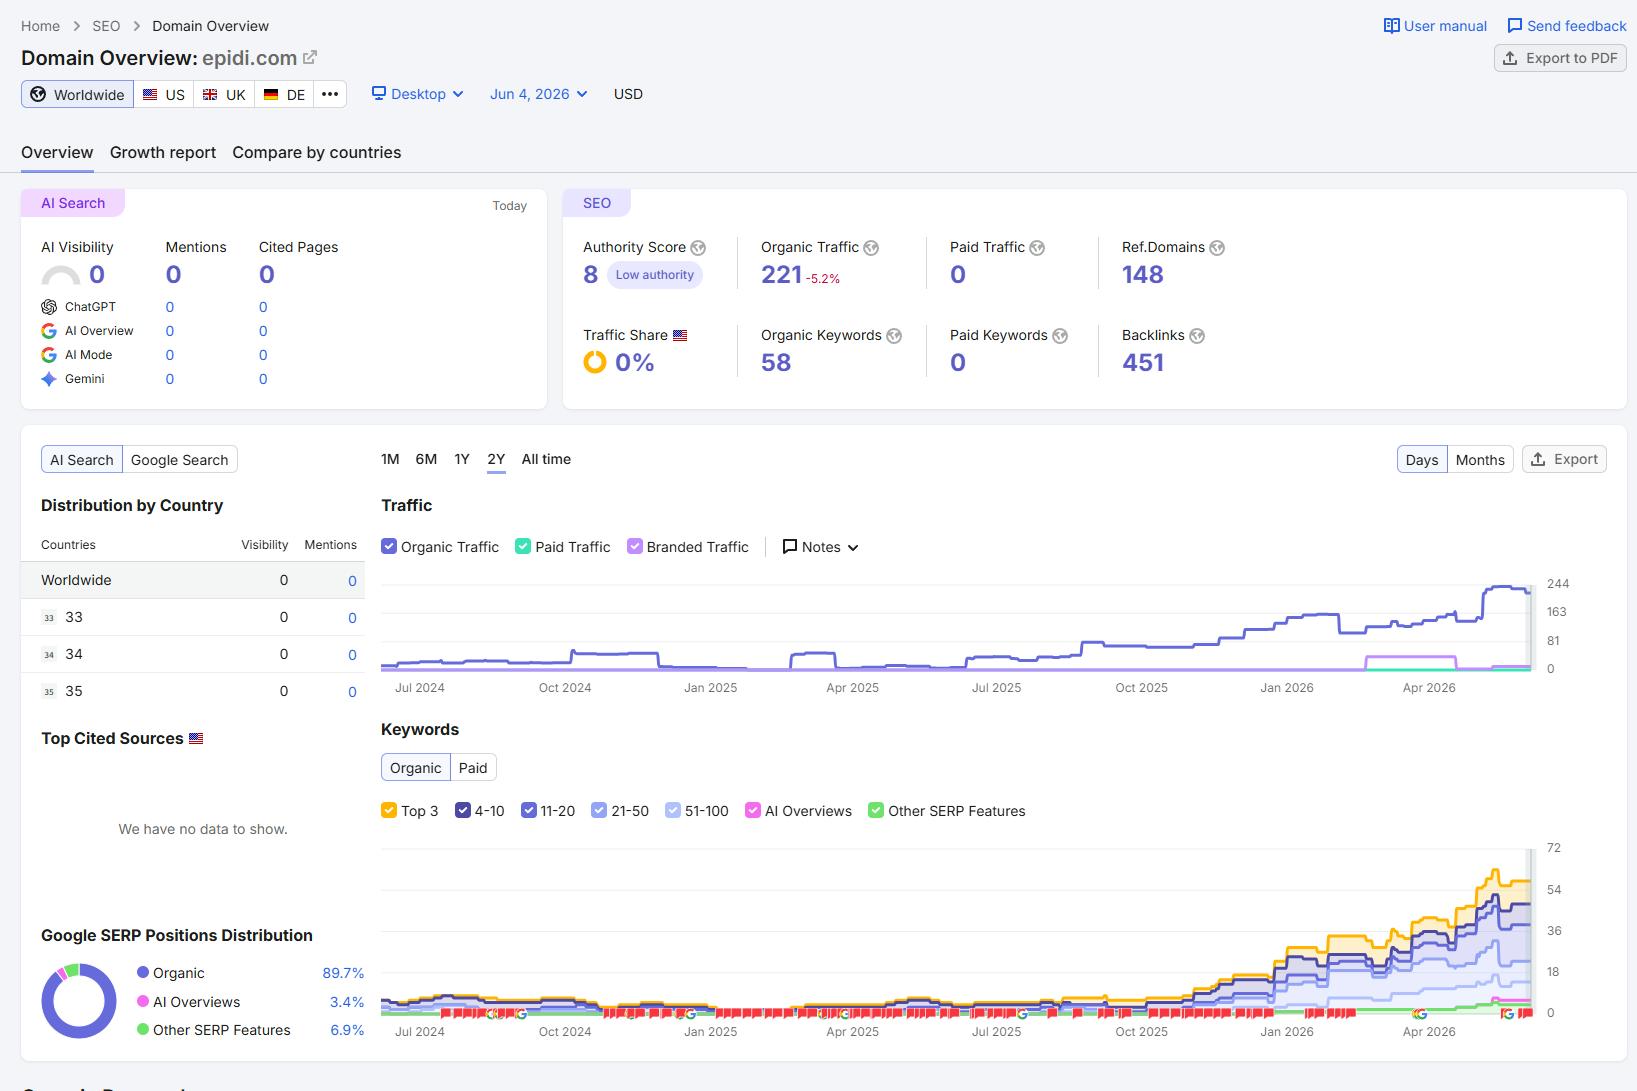This screenshot has width=1637, height=1091.
Task: Select 6M time range
Action: point(426,459)
